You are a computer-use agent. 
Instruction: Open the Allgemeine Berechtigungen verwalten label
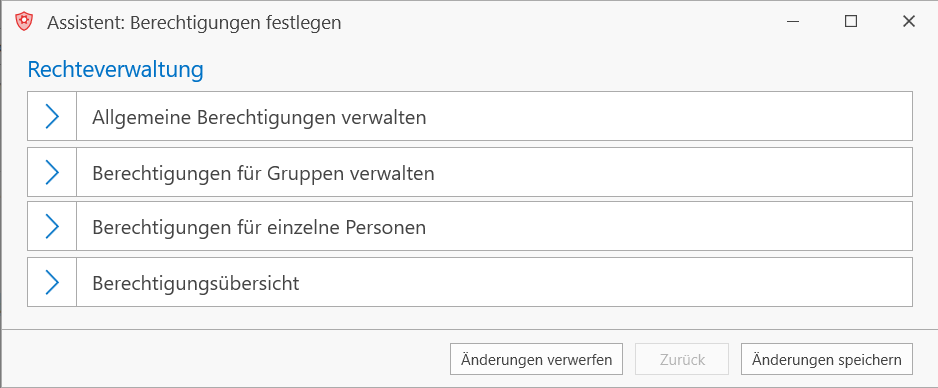pos(259,117)
